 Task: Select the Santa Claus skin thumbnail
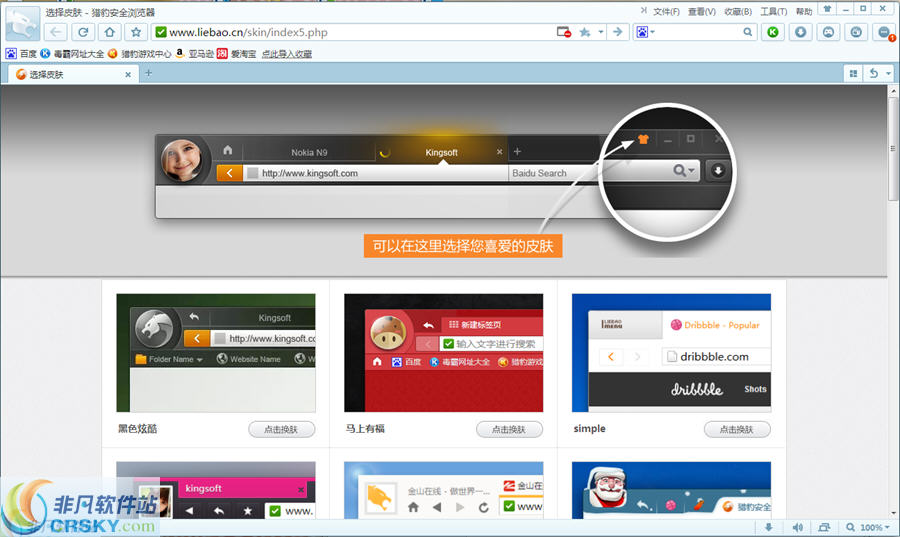click(x=672, y=491)
